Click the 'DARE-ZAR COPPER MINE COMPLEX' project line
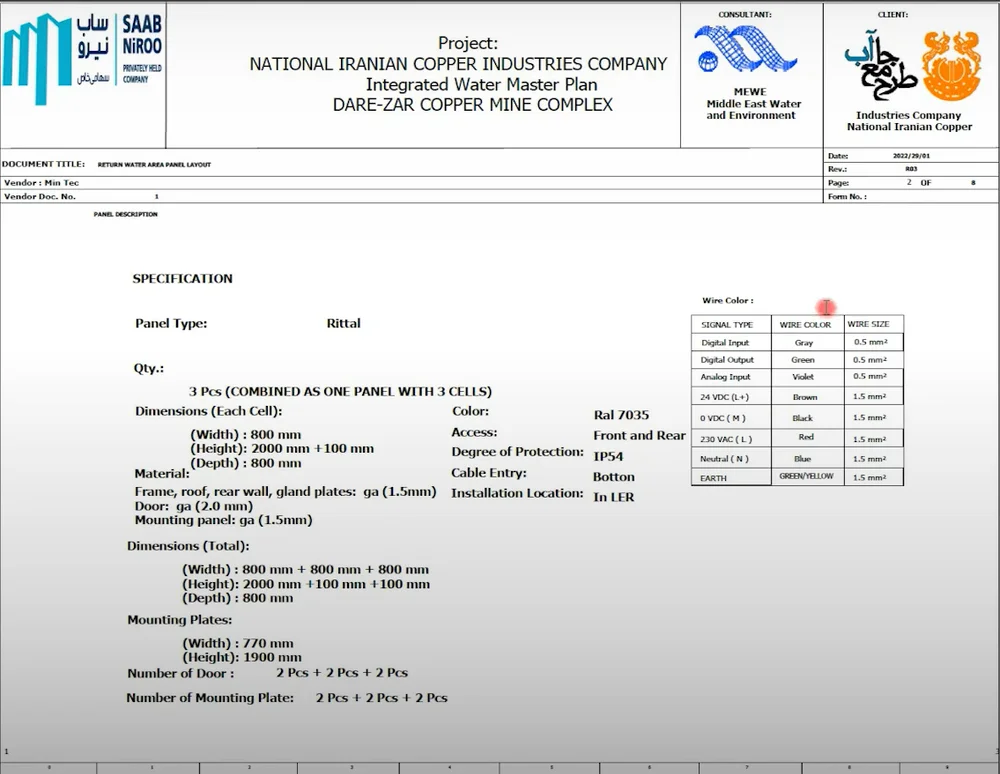Image resolution: width=1000 pixels, height=774 pixels. point(473,105)
